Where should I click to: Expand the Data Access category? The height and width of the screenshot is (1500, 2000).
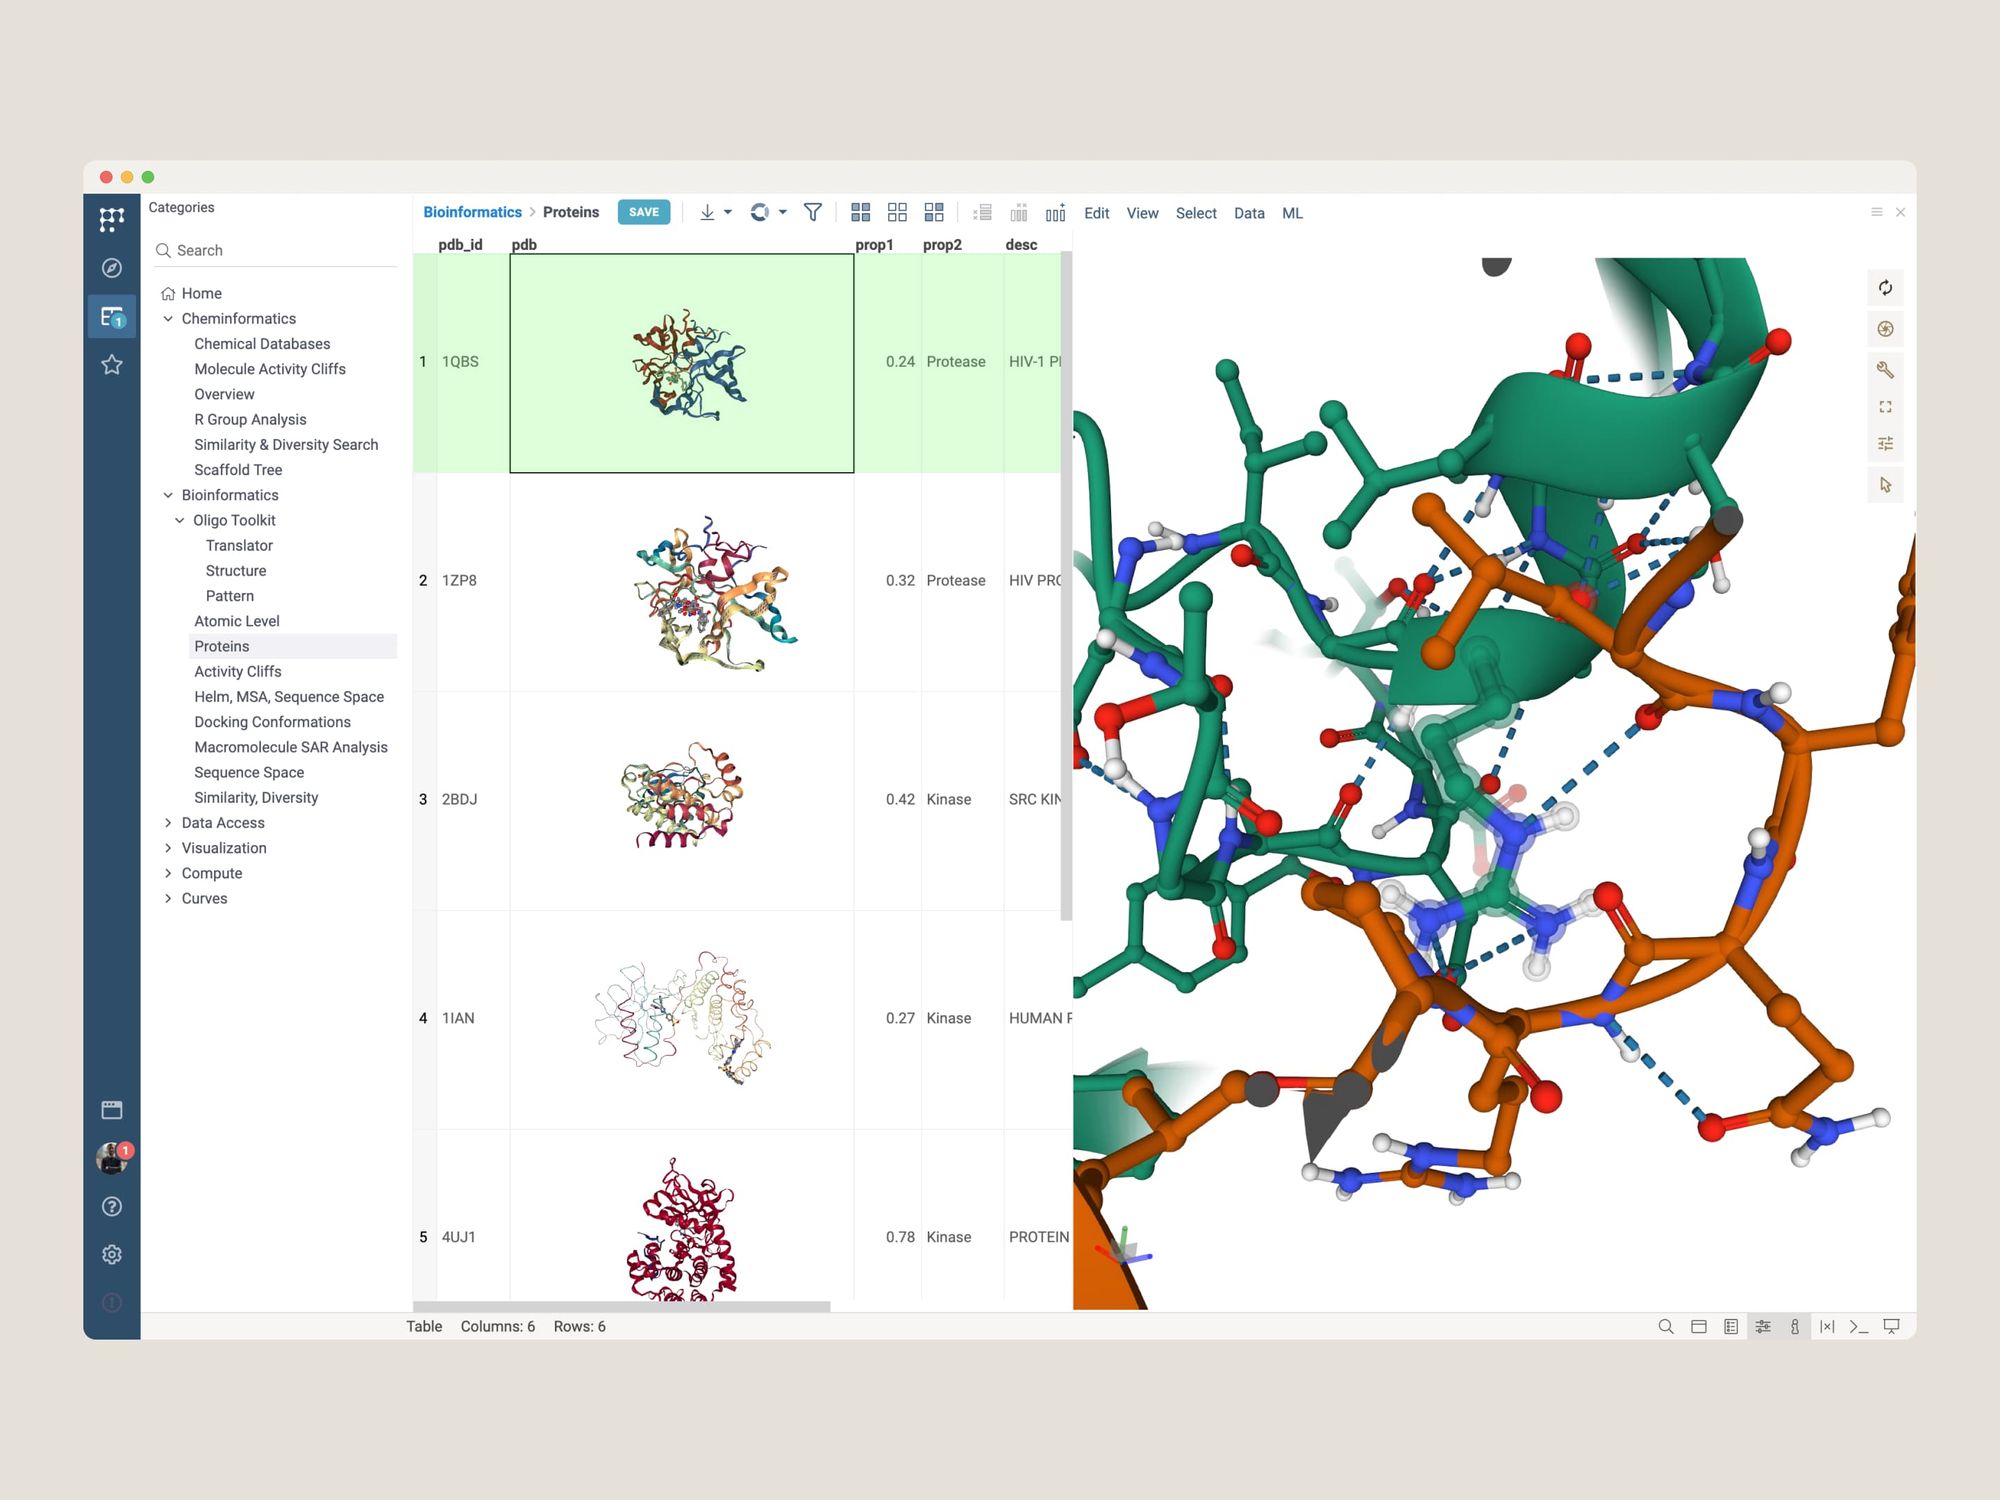pos(168,823)
